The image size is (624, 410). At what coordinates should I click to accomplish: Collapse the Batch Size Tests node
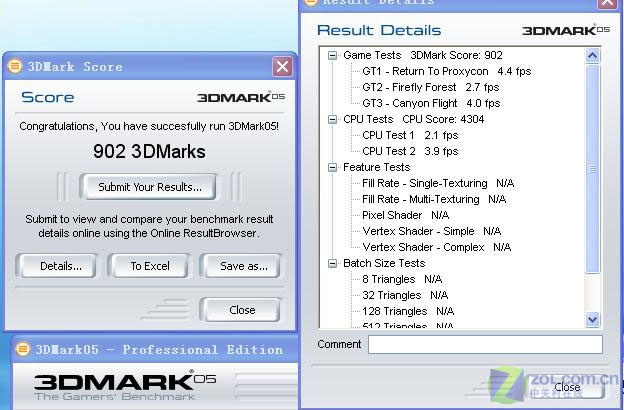pos(332,263)
